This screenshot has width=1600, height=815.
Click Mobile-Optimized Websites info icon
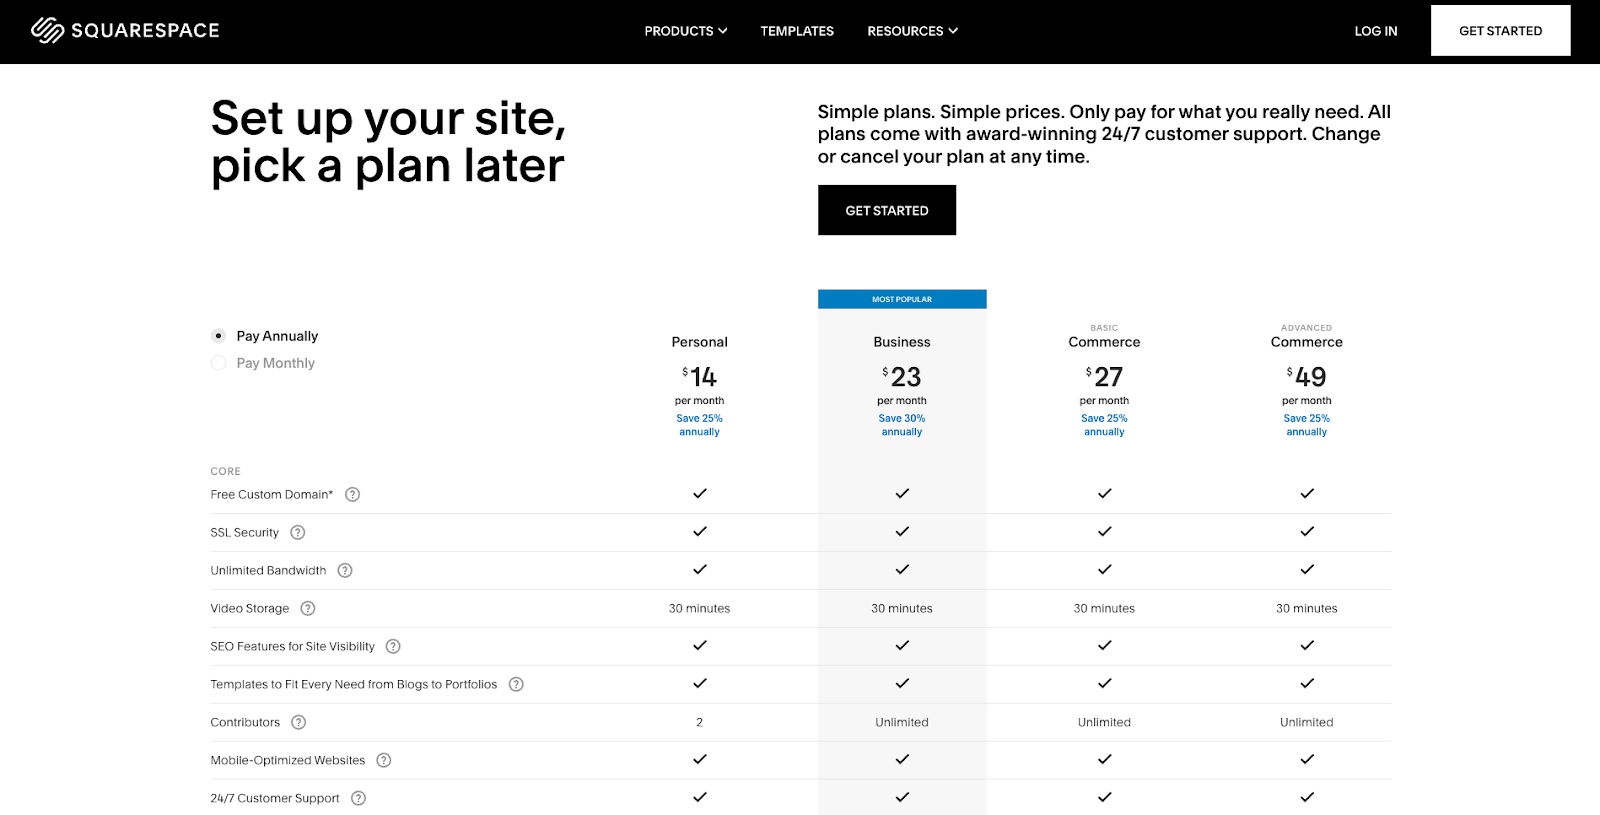coord(384,760)
